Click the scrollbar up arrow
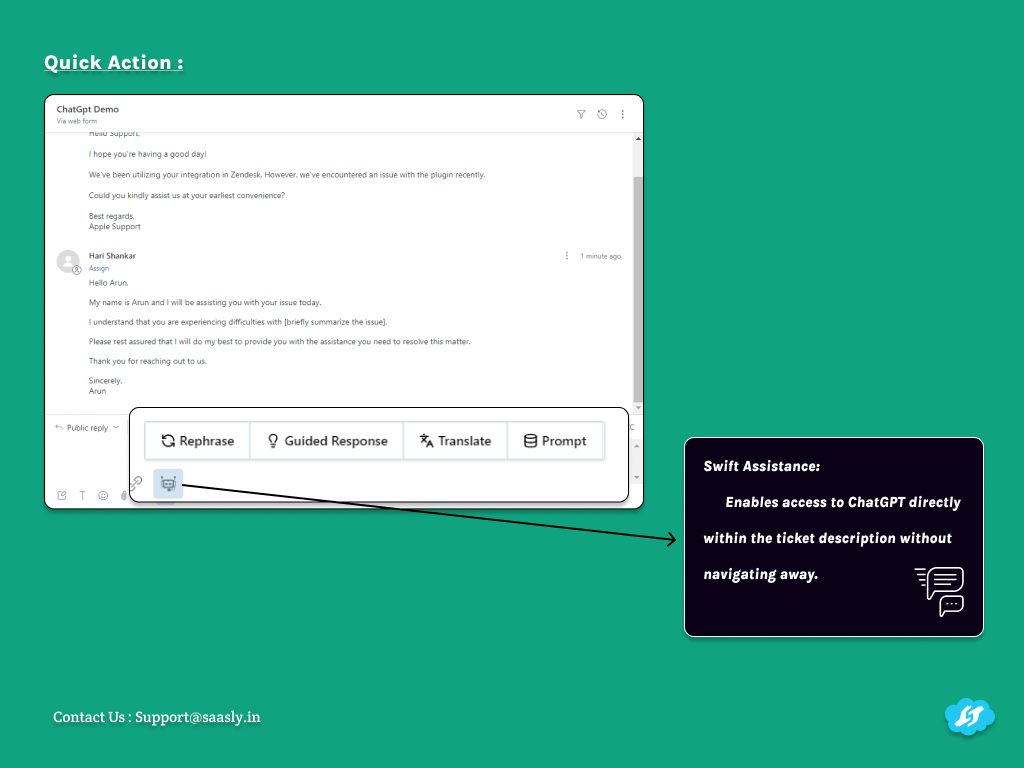Image resolution: width=1024 pixels, height=768 pixels. pos(638,141)
